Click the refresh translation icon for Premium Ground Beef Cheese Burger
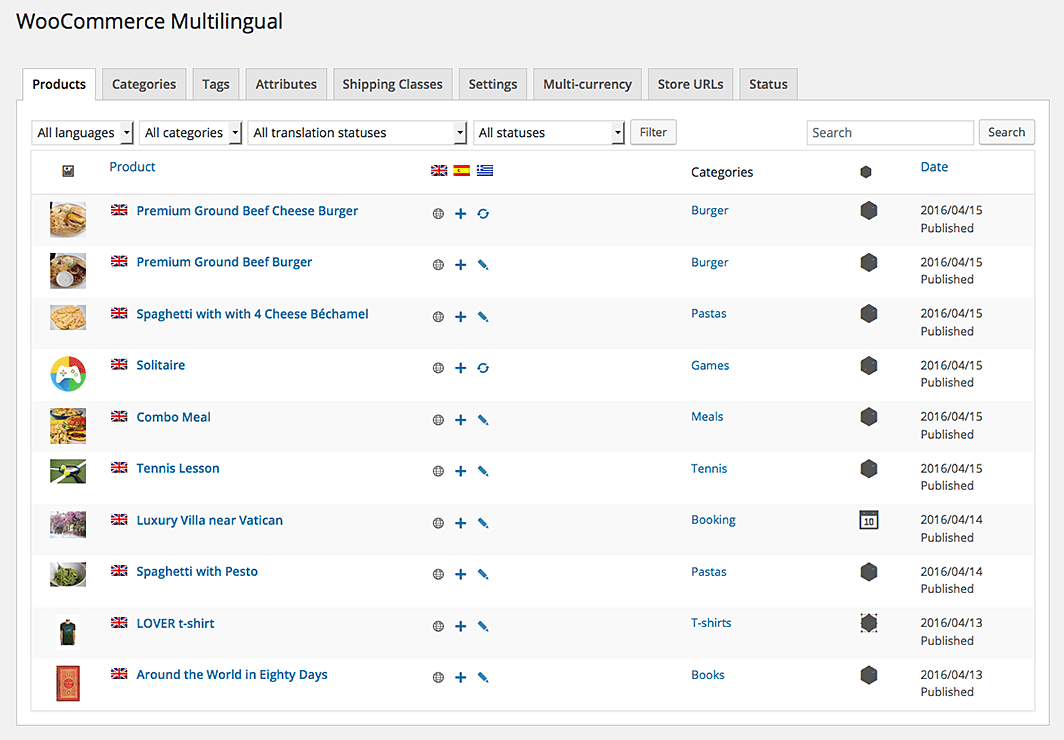Viewport: 1064px width, 740px height. 483,213
